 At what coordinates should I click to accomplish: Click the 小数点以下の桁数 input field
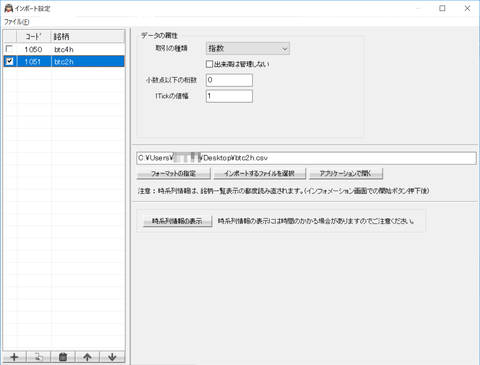point(229,80)
